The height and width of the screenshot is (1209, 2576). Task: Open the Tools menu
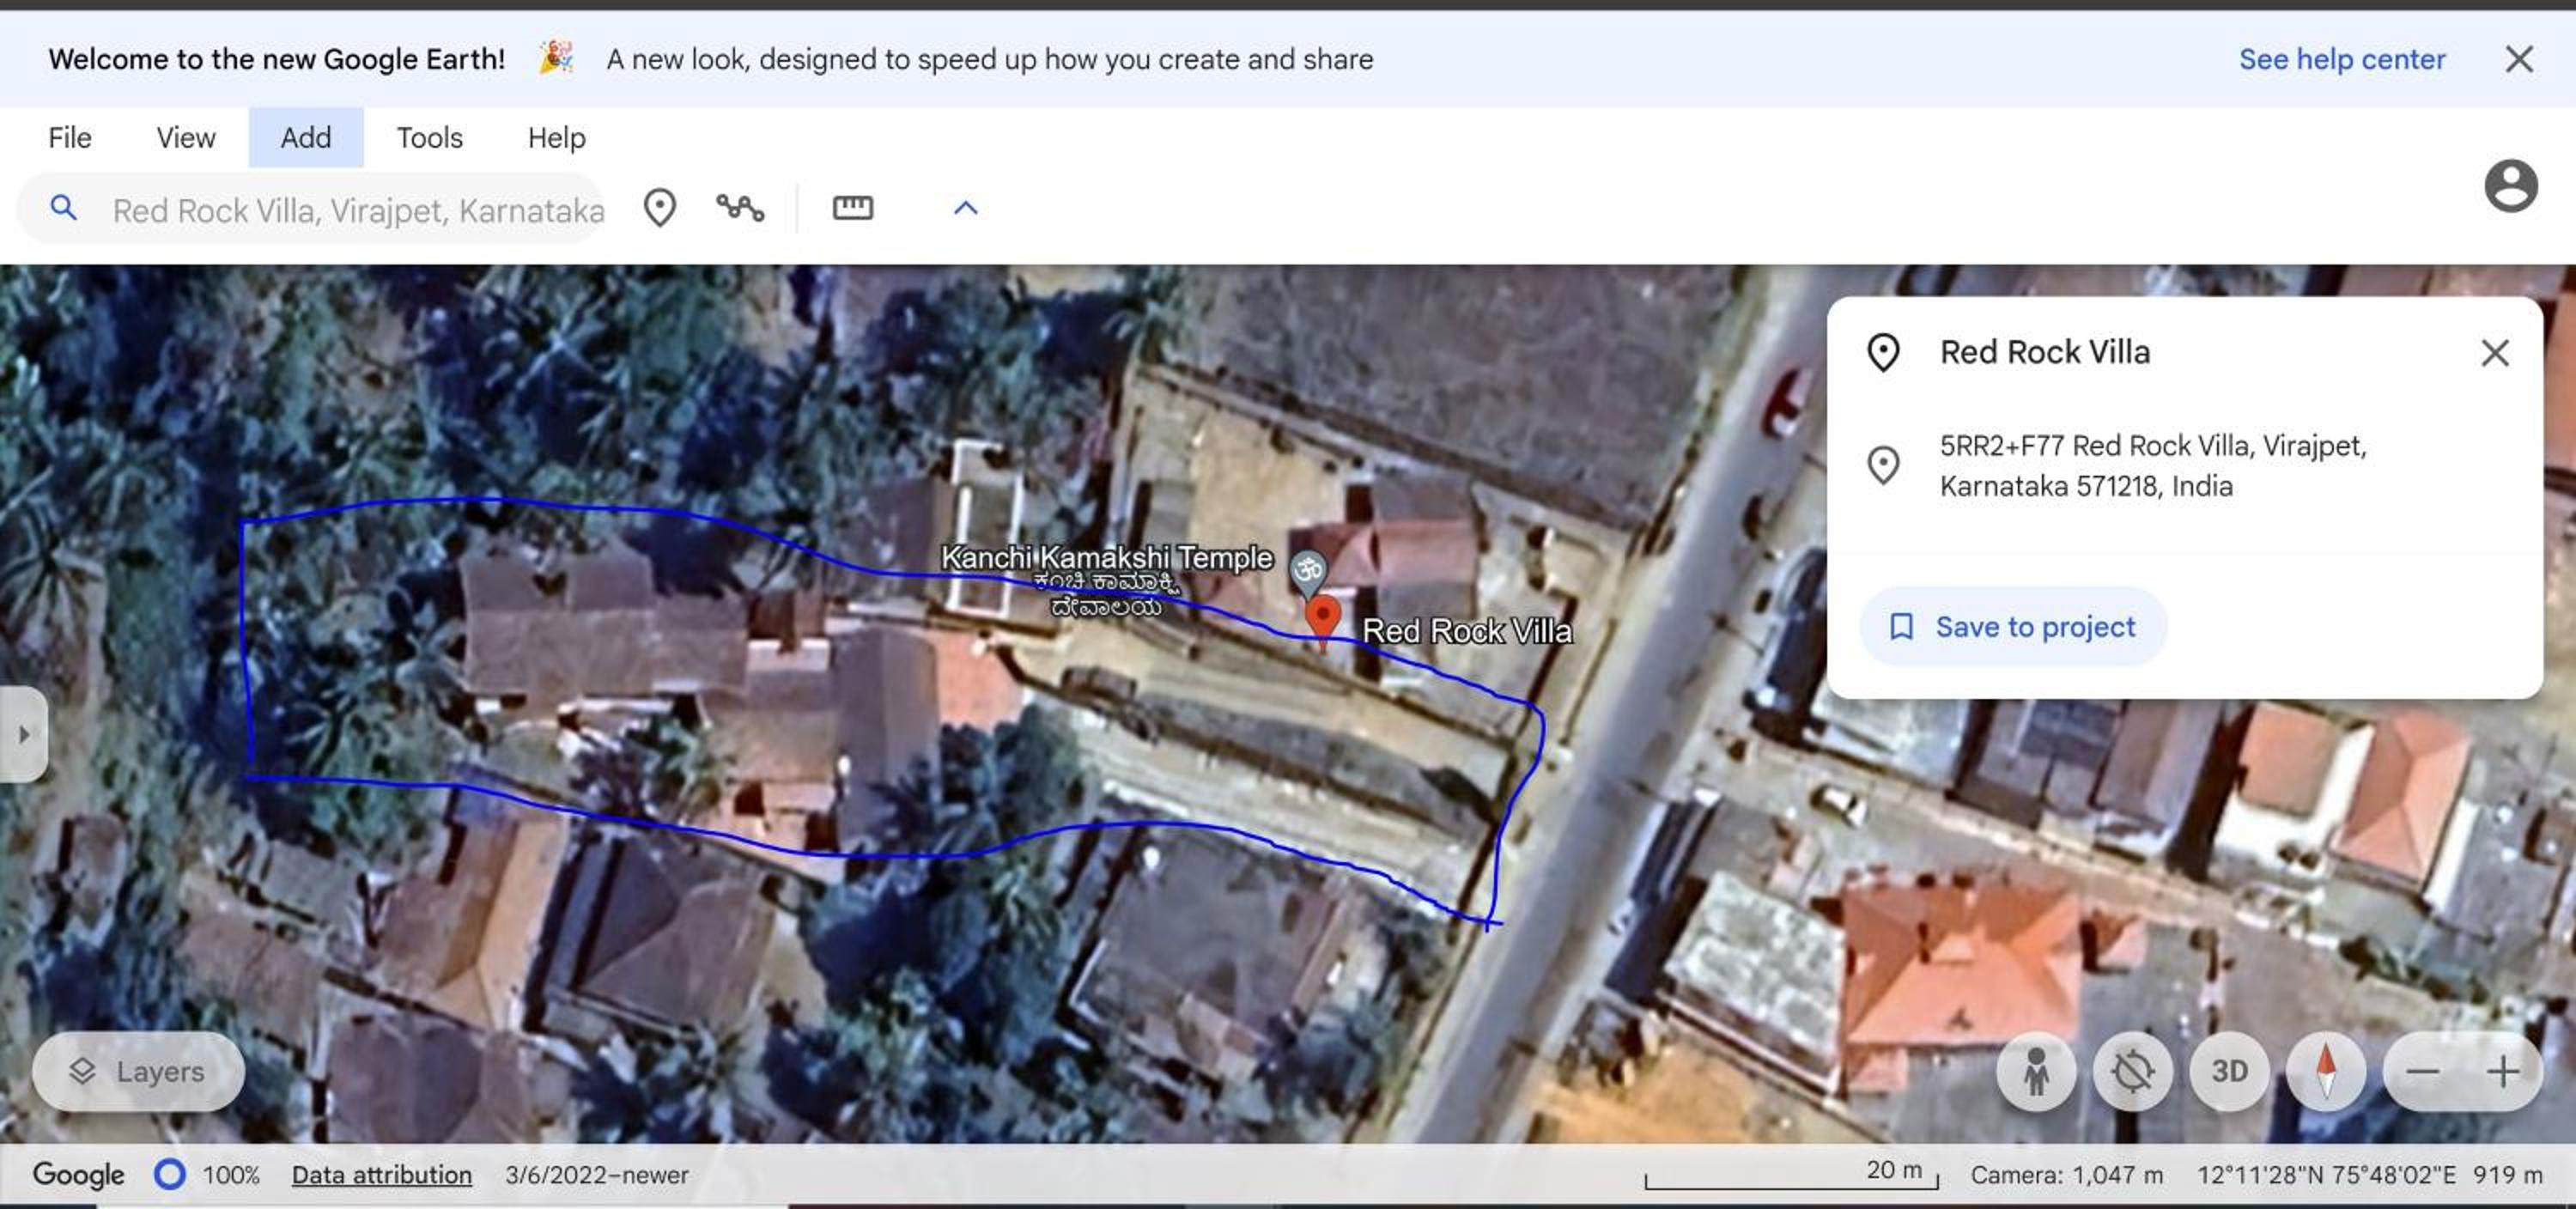429,138
